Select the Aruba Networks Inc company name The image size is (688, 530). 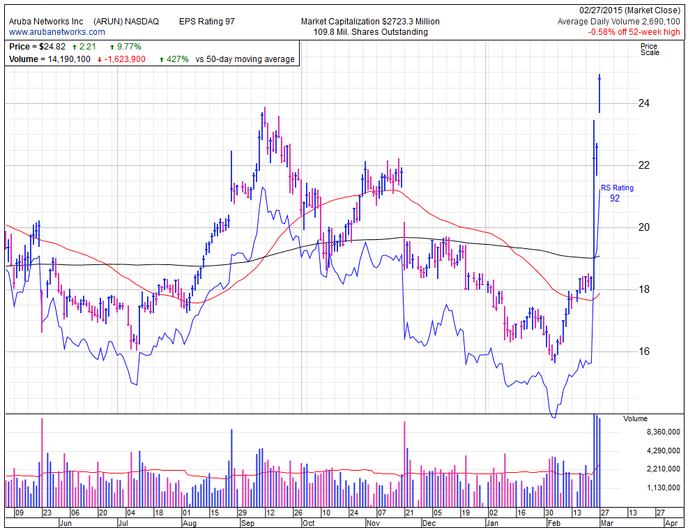[46, 21]
